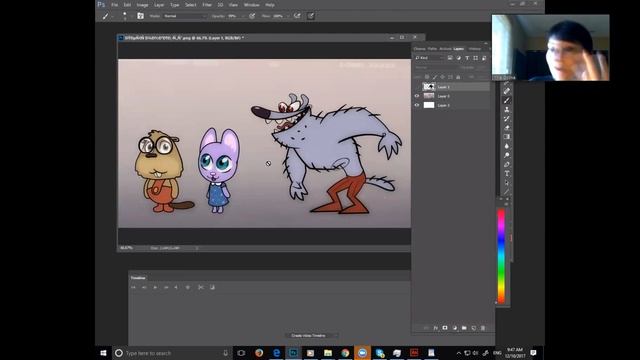The image size is (640, 360).
Task: Open Chrome from the taskbar
Action: coord(345,353)
